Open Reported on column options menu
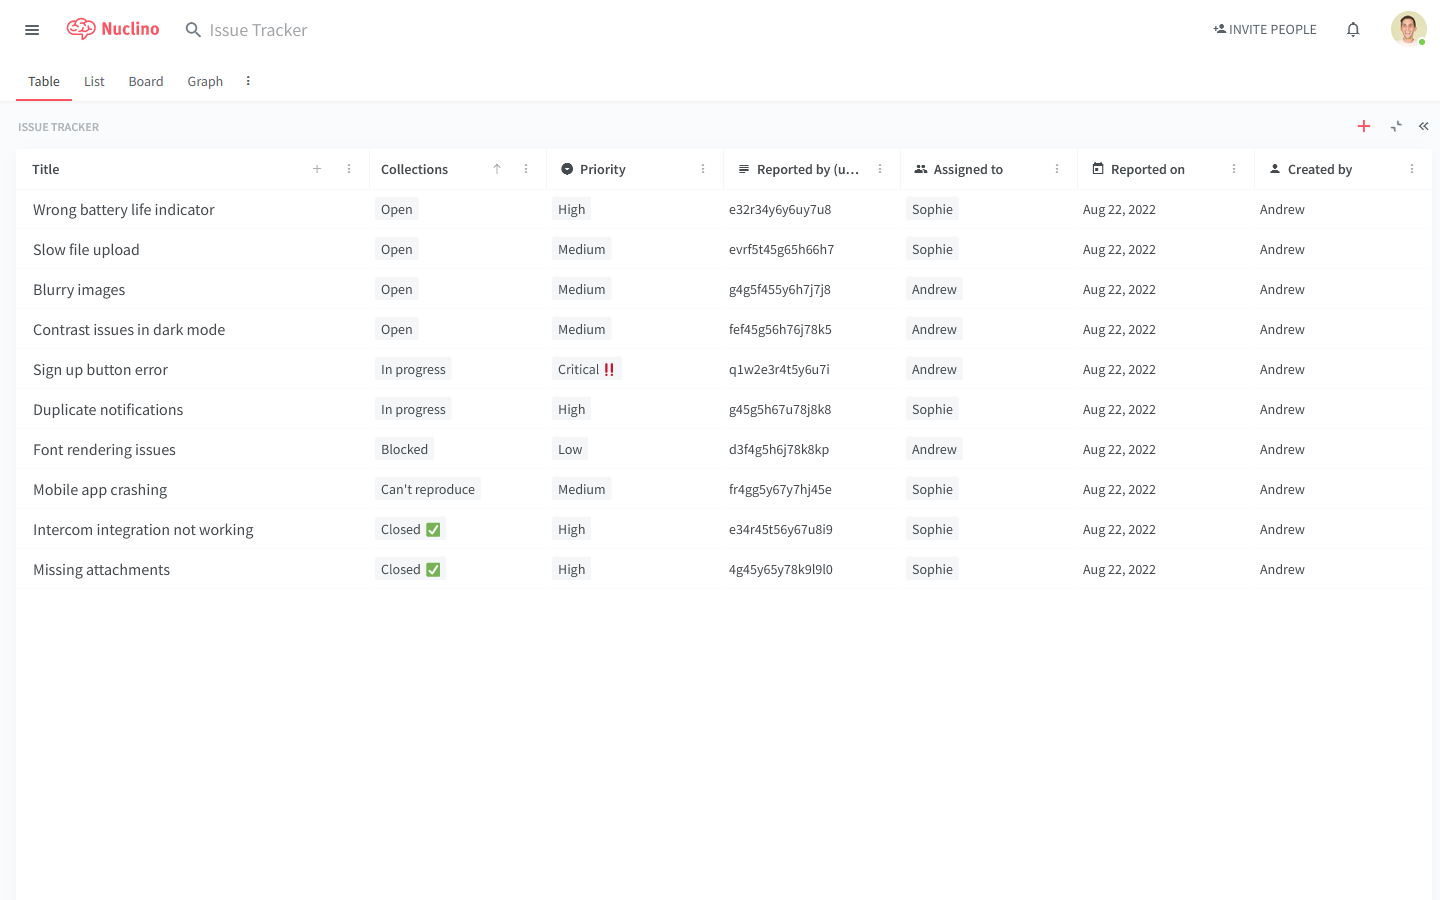 pyautogui.click(x=1234, y=169)
